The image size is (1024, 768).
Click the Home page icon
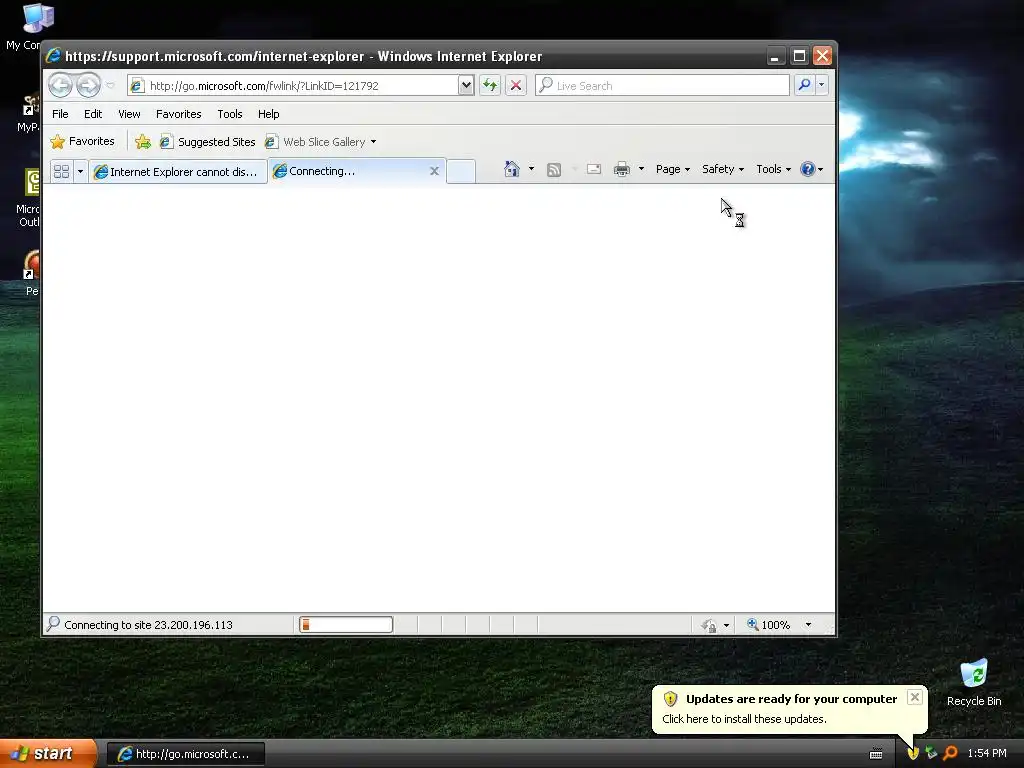512,169
